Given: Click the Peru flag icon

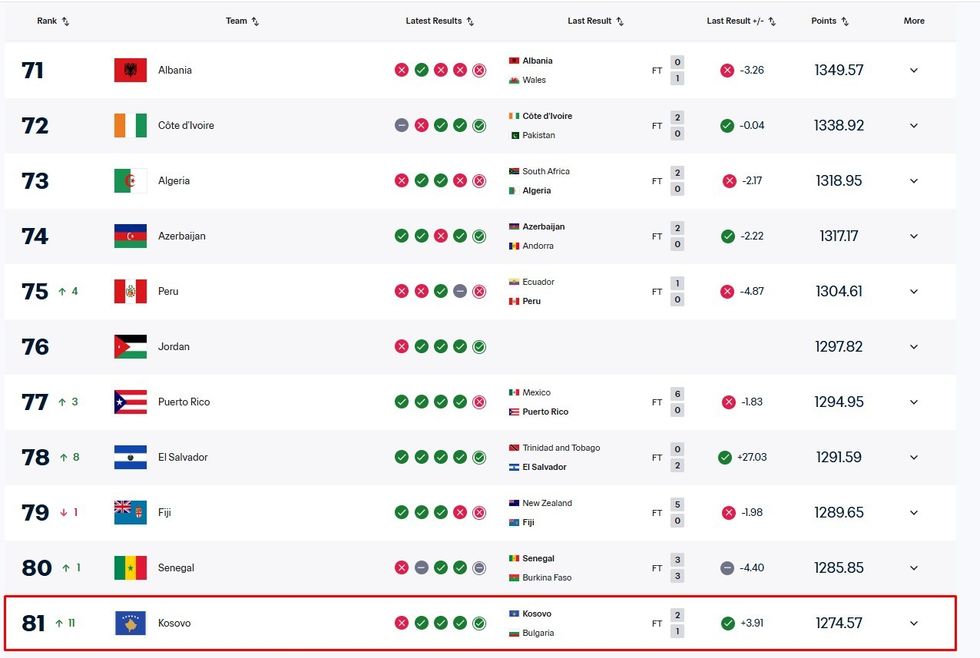Looking at the screenshot, I should click(130, 292).
